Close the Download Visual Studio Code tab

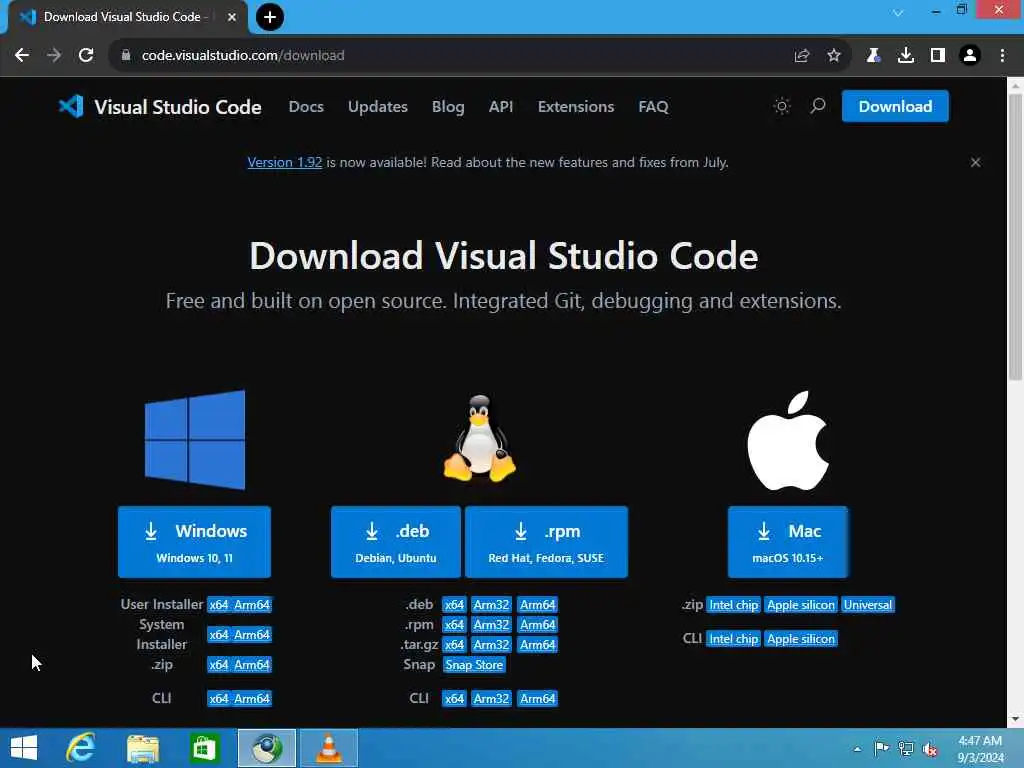coord(232,17)
